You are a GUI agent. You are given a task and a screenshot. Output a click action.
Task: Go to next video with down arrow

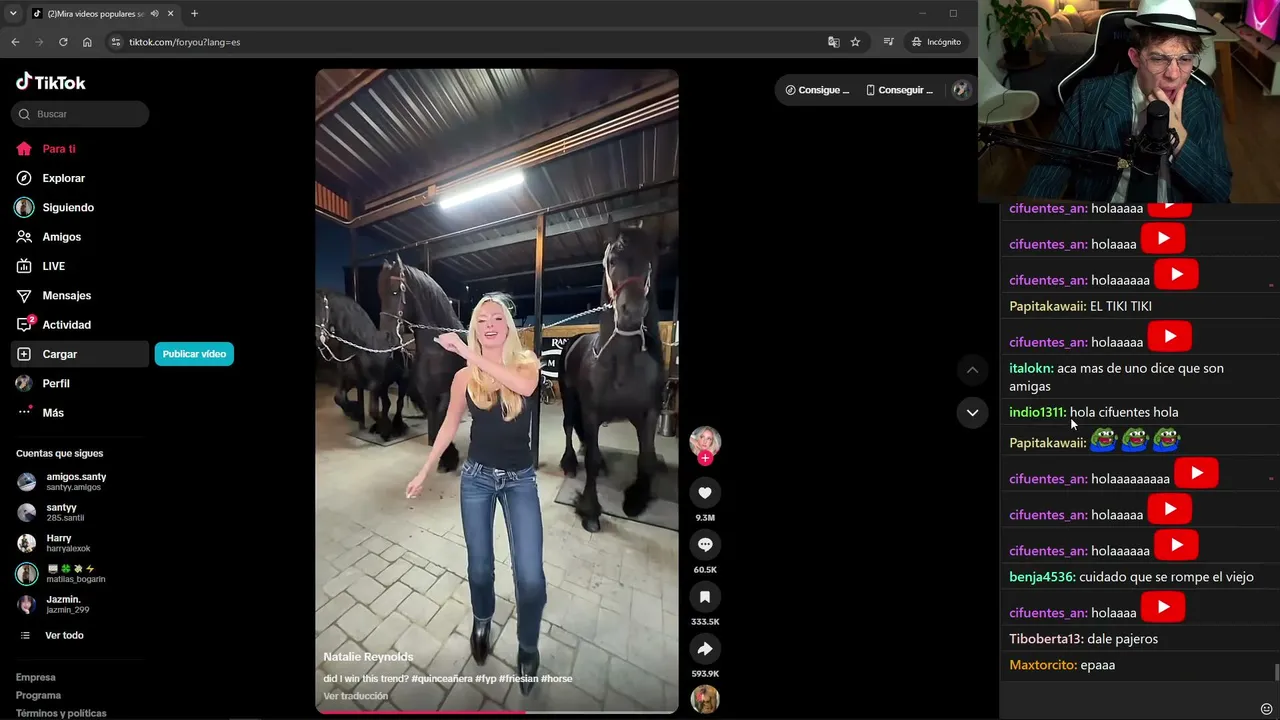[972, 412]
